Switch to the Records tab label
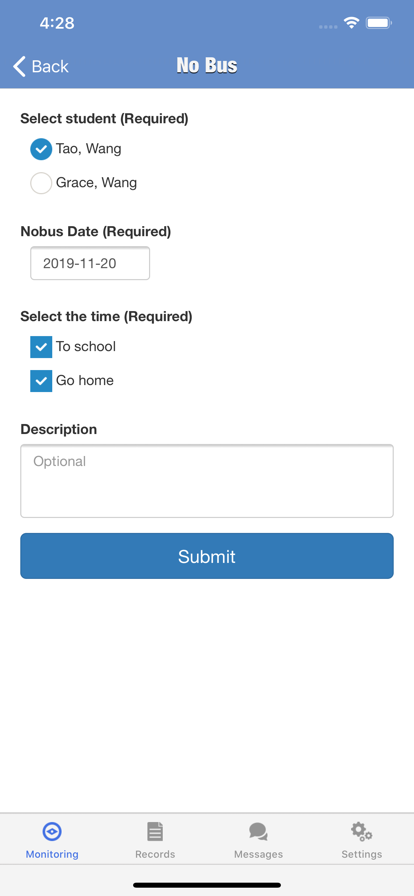Screen dimensions: 414x896 155,854
